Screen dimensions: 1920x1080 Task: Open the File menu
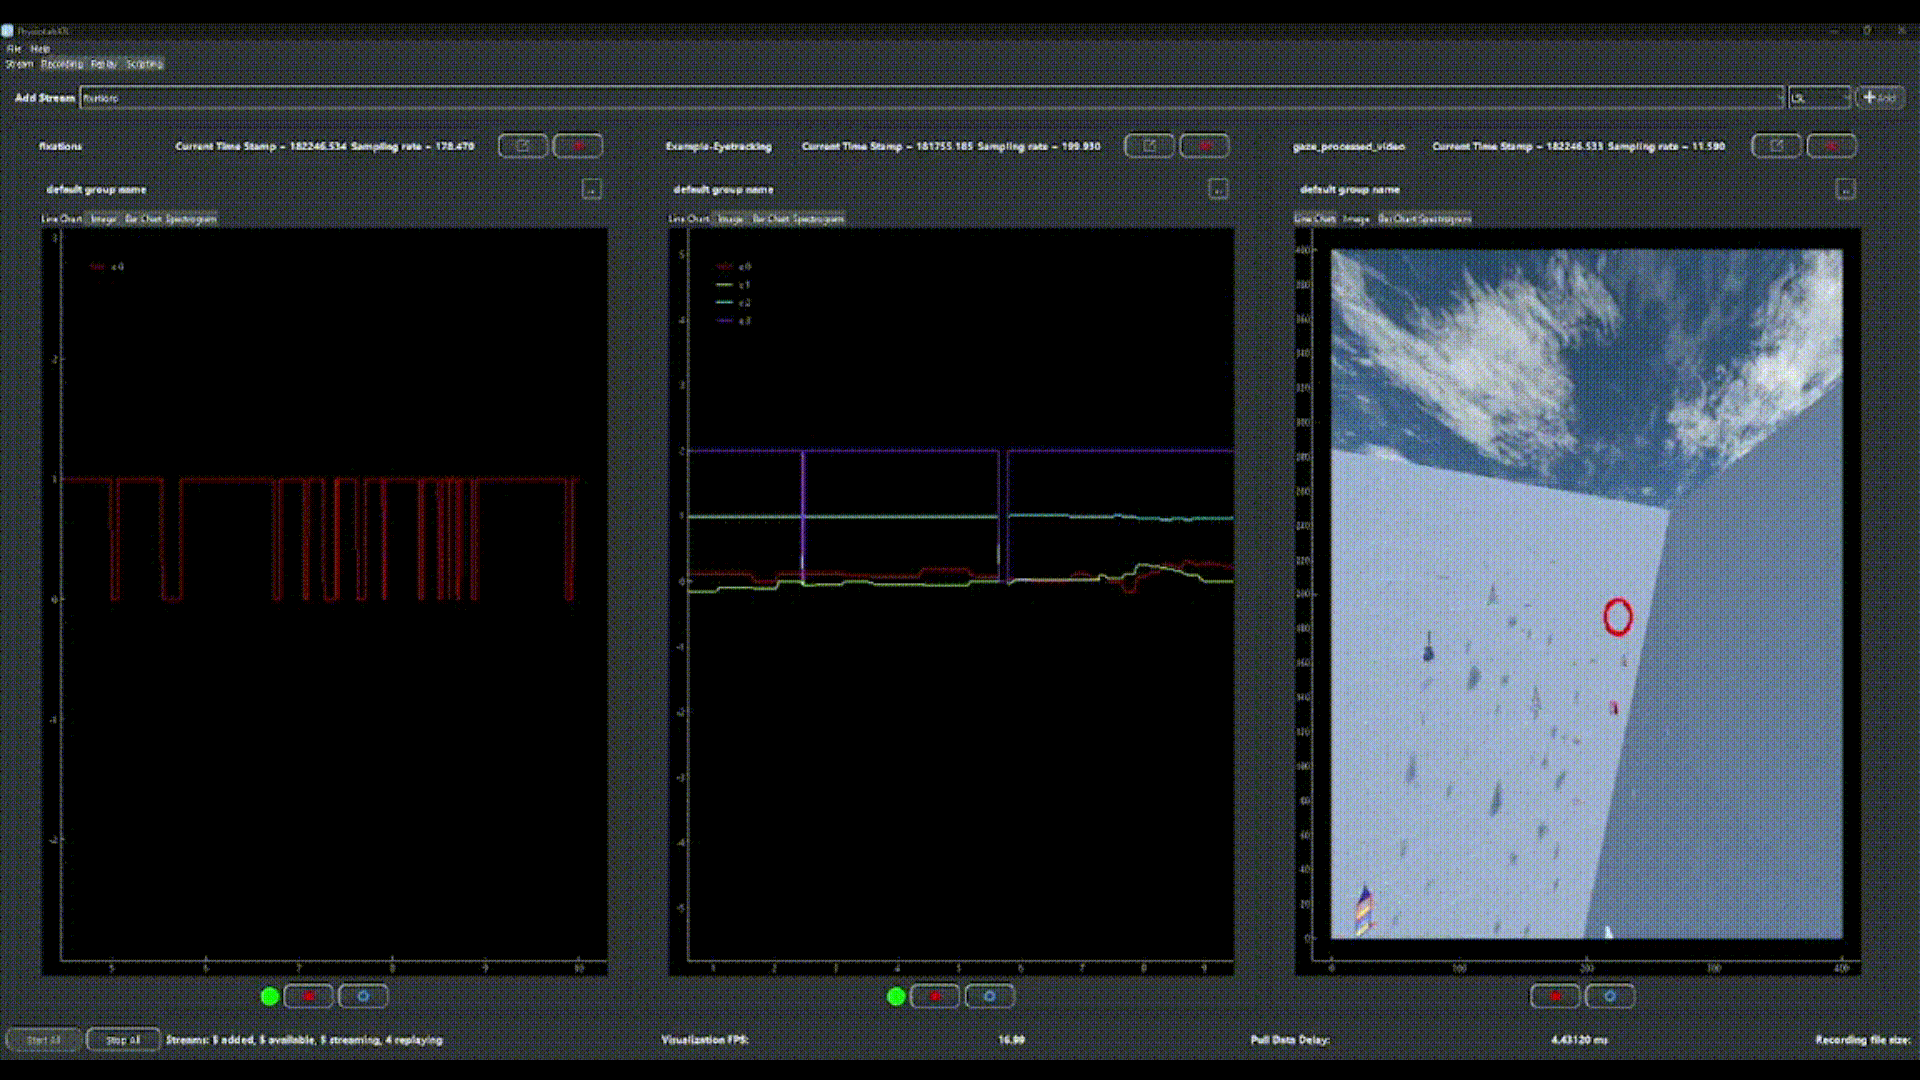[14, 48]
